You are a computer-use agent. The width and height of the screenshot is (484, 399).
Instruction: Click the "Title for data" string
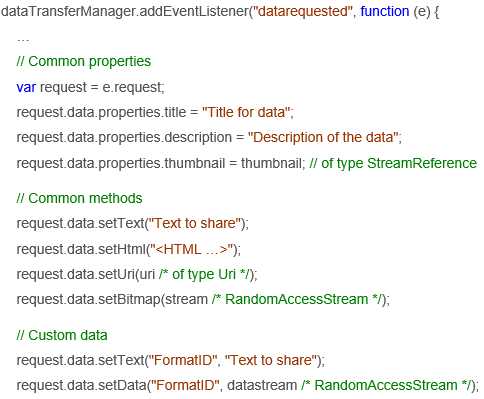[246, 112]
